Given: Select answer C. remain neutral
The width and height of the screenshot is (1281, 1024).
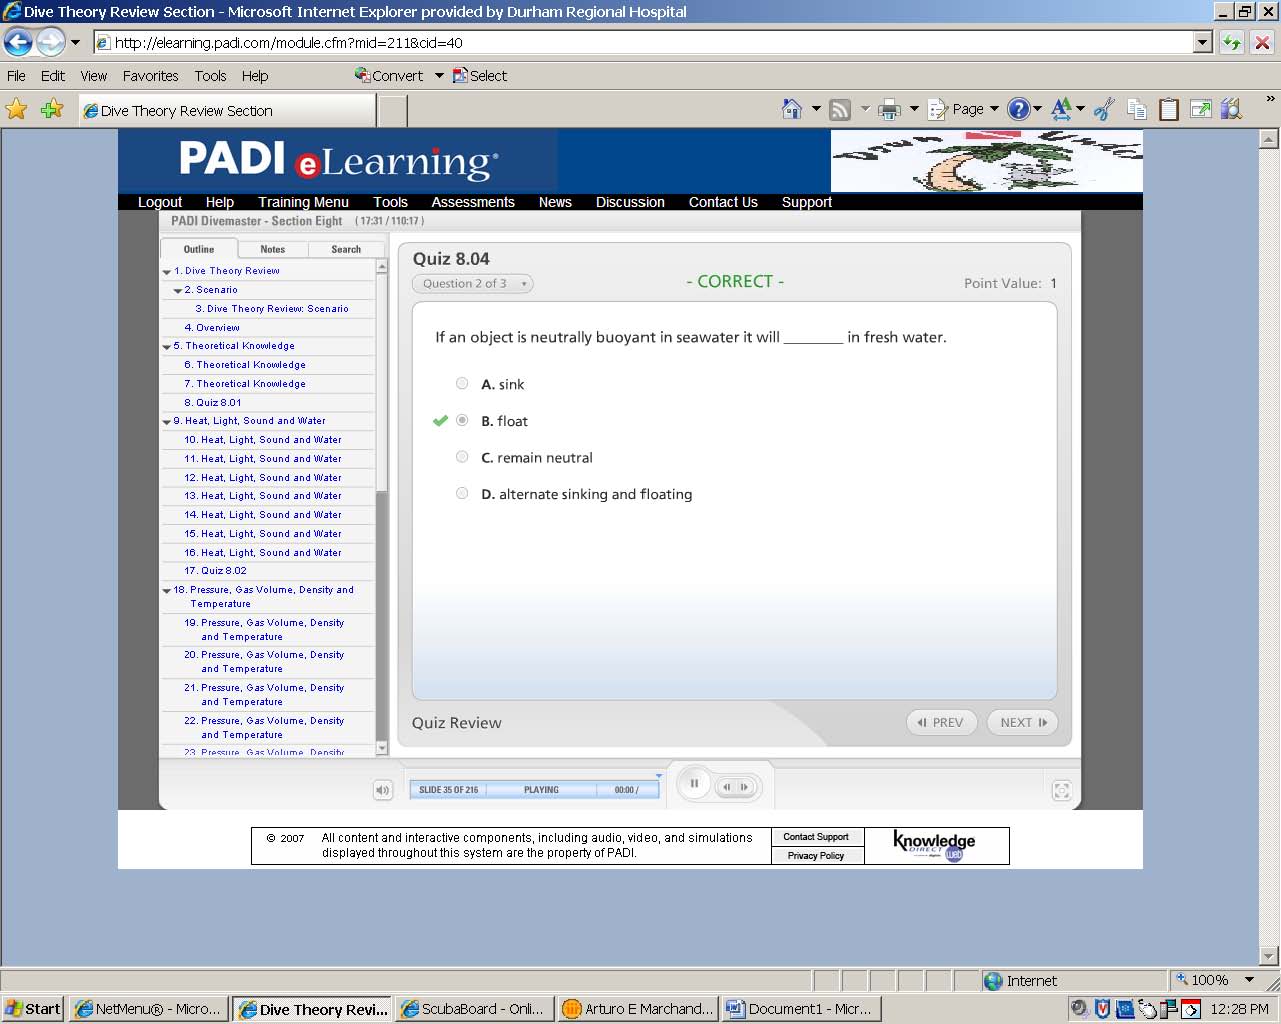Looking at the screenshot, I should 462,457.
